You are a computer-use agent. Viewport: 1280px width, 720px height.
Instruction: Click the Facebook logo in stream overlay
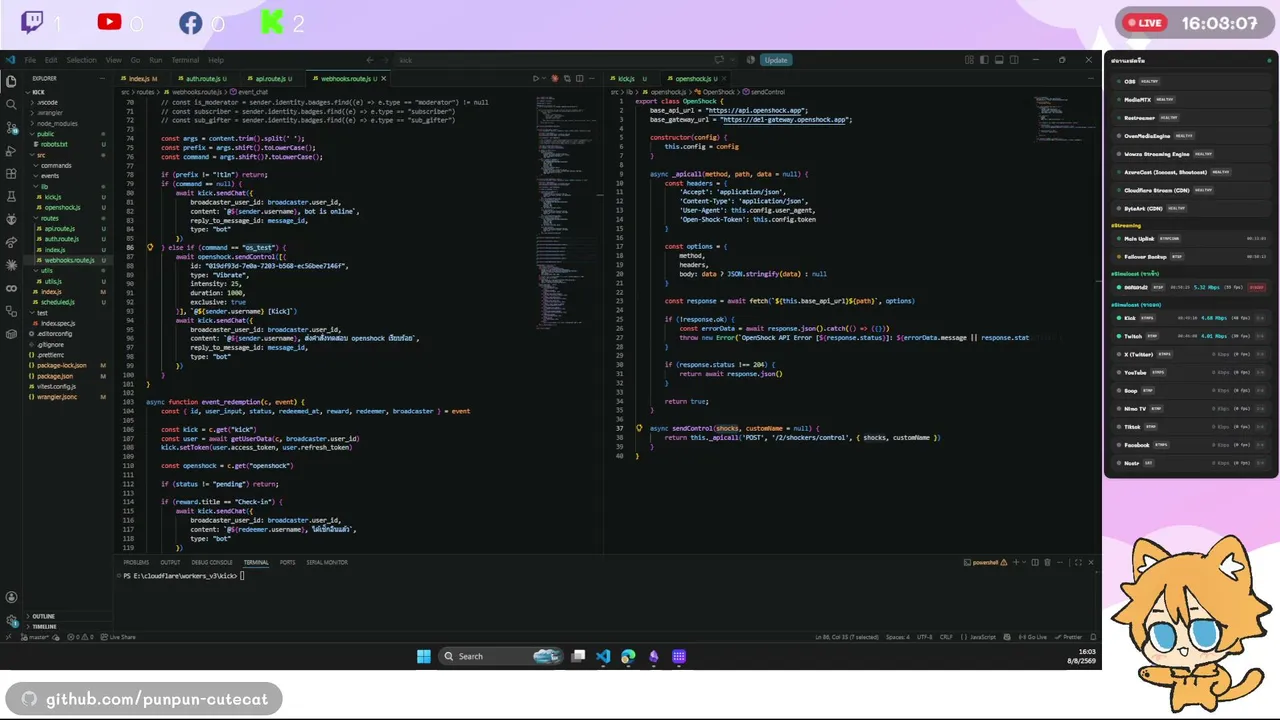(190, 22)
